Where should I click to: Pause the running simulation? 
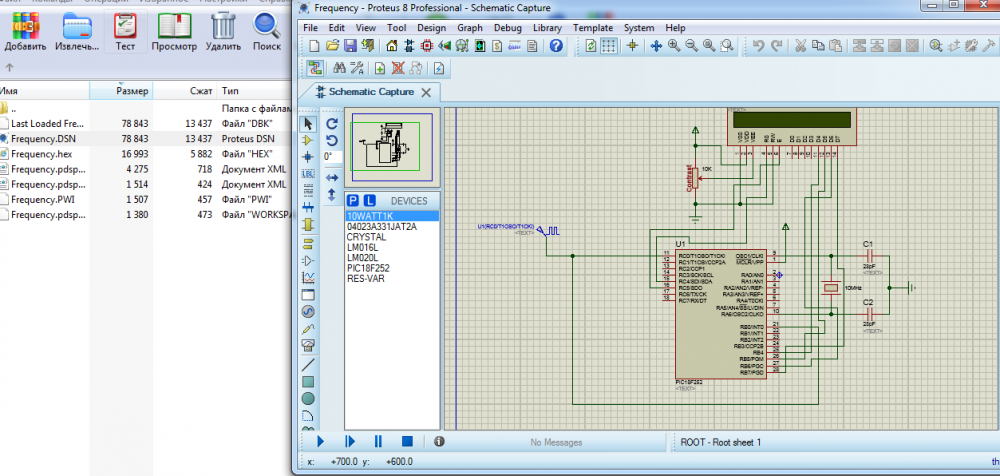click(378, 441)
